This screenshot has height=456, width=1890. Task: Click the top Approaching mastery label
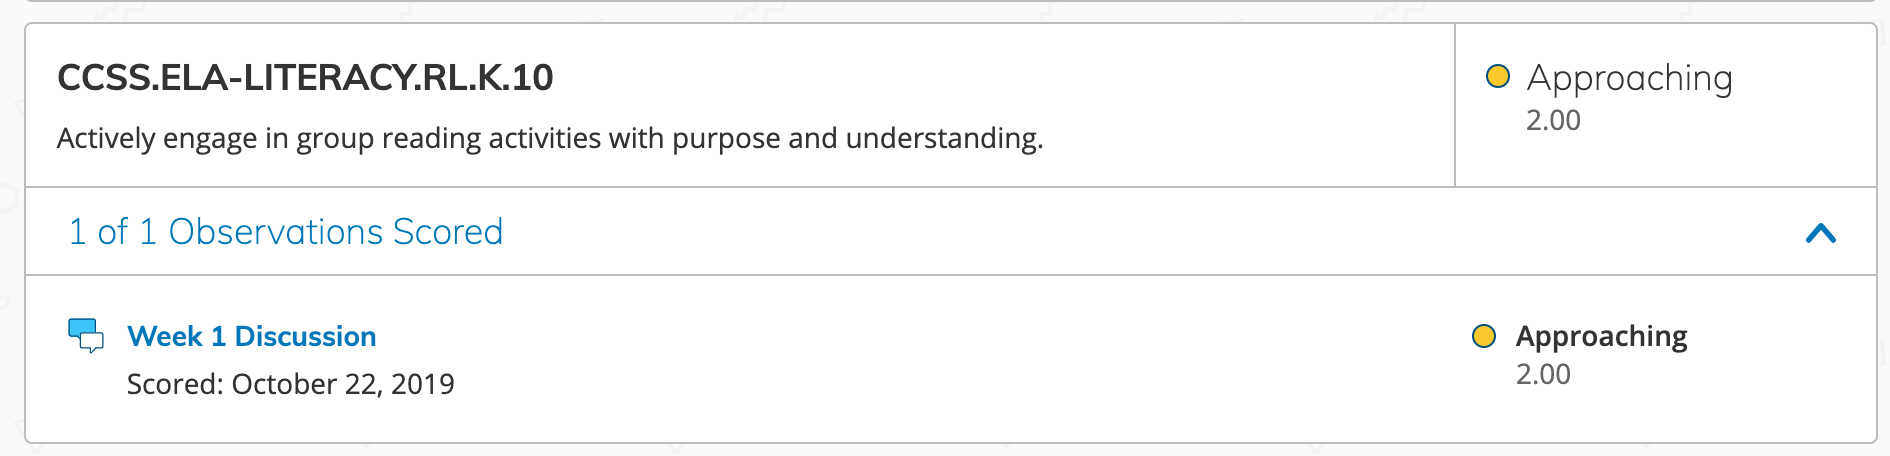click(x=1629, y=78)
